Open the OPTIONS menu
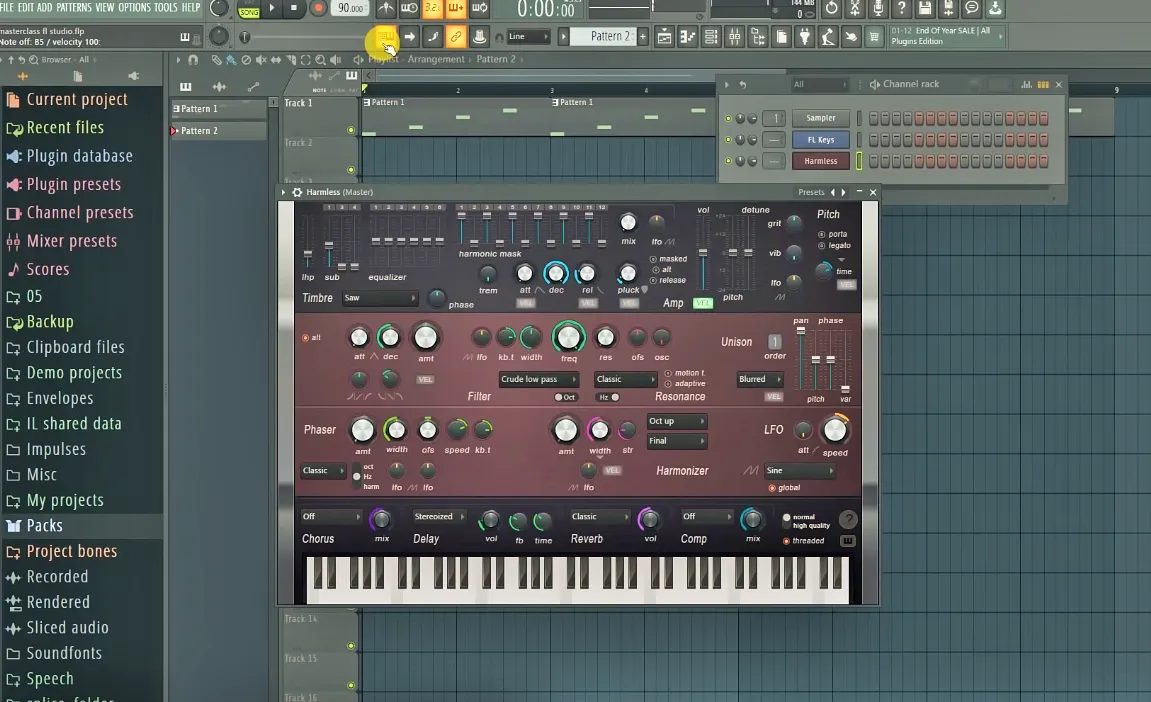The width and height of the screenshot is (1151, 702). 134,7
